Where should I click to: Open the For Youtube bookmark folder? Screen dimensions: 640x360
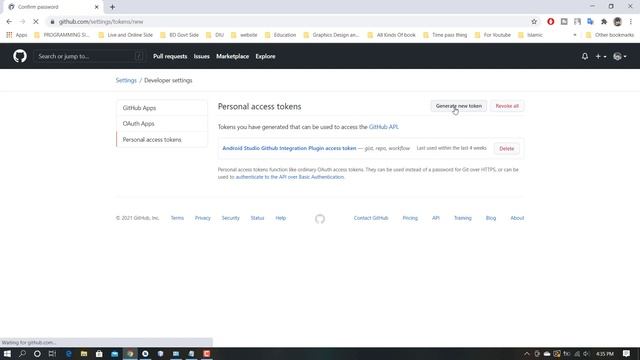click(x=493, y=35)
